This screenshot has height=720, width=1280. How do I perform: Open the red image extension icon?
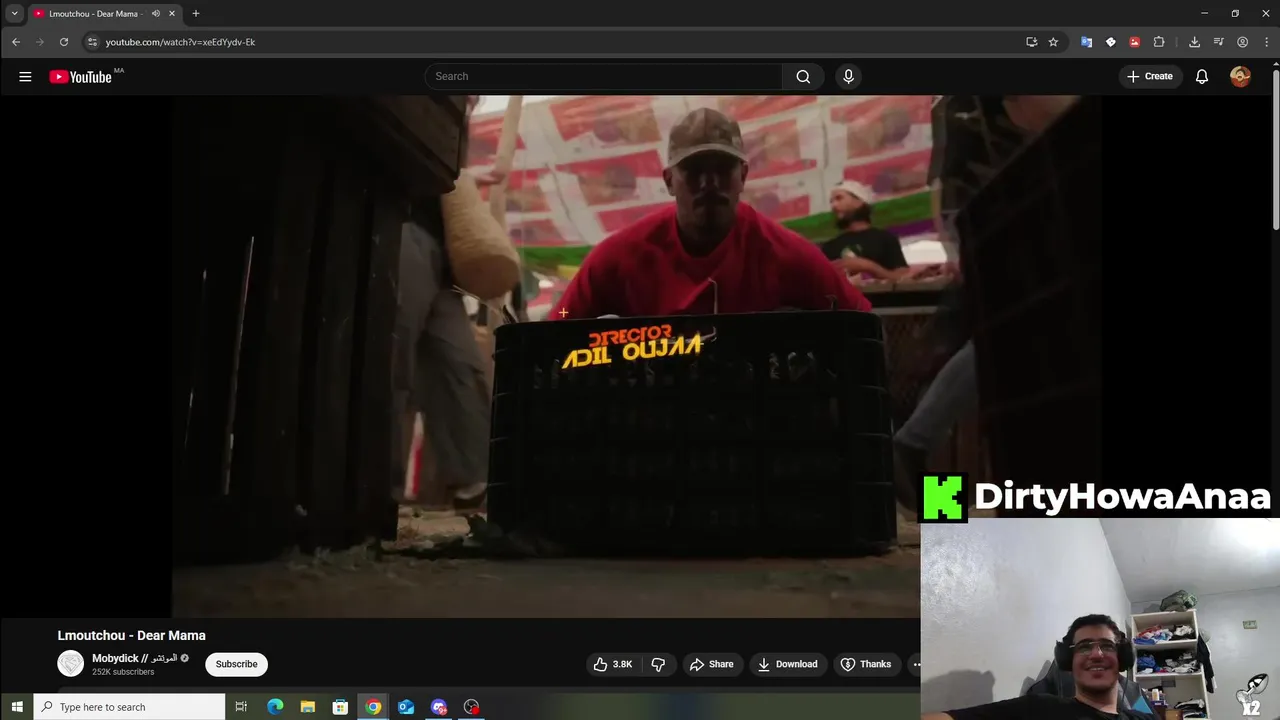[x=1135, y=42]
